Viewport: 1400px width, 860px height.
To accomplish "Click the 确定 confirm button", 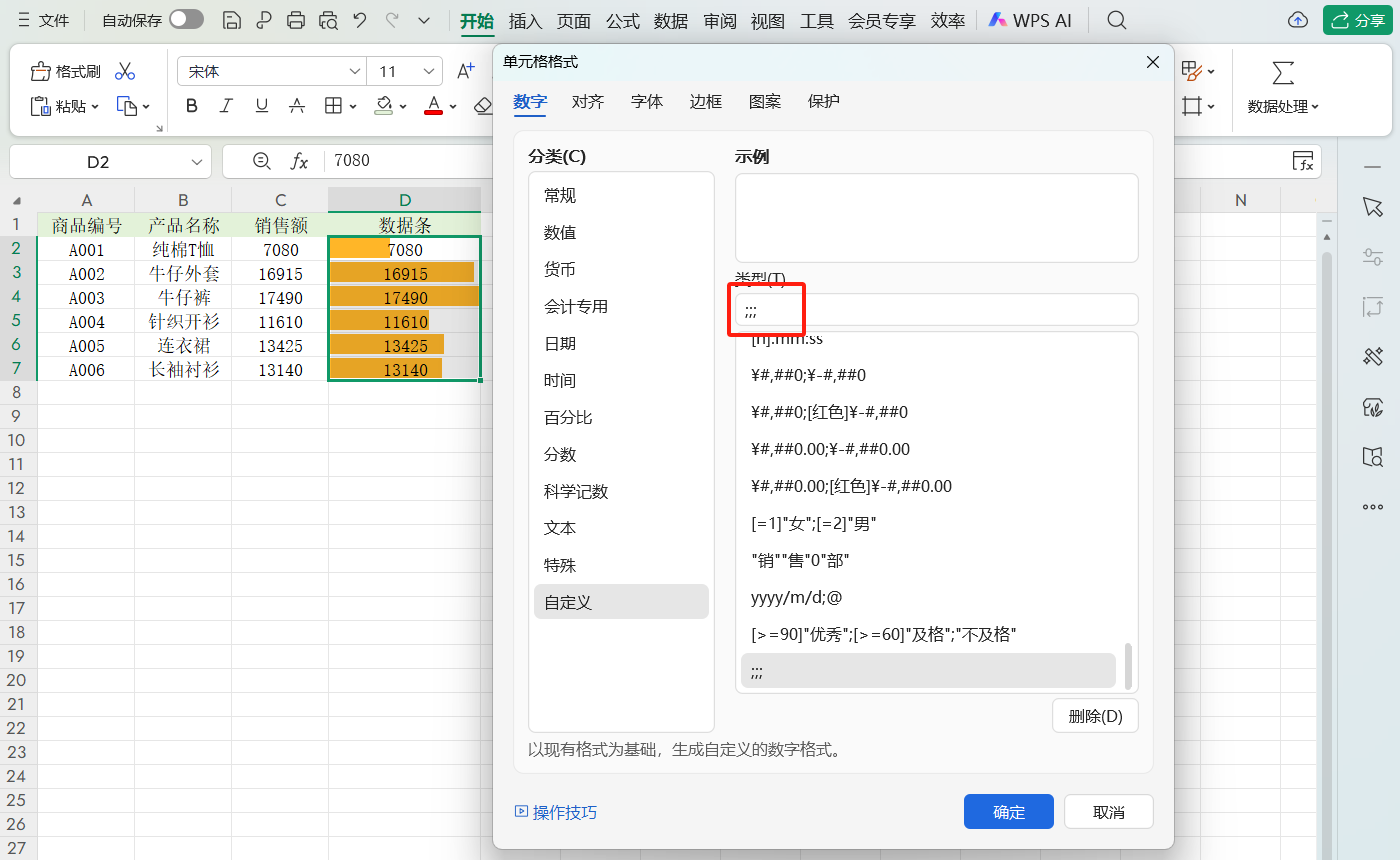I will (1008, 811).
